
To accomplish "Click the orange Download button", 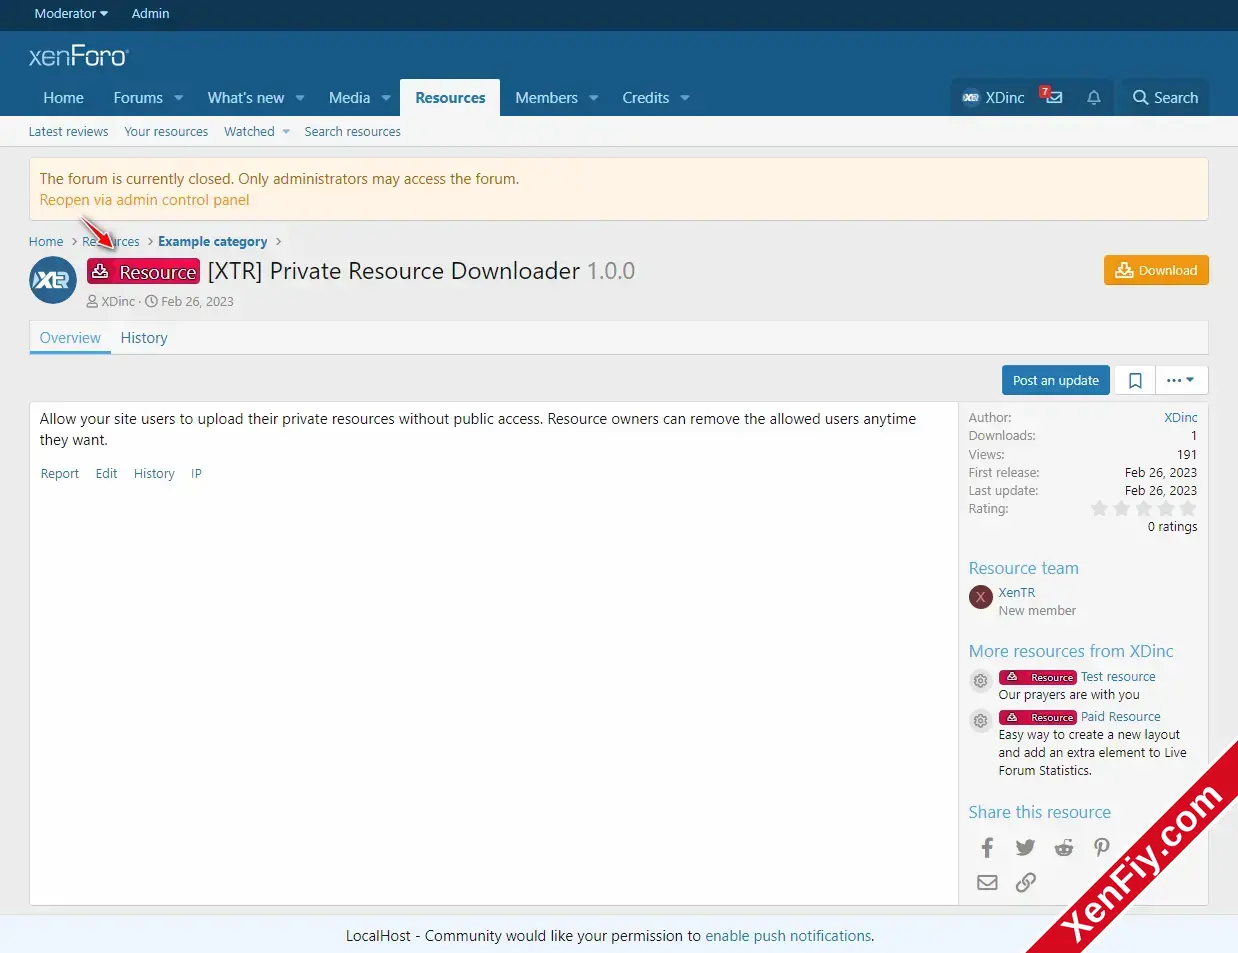I will tap(1156, 270).
